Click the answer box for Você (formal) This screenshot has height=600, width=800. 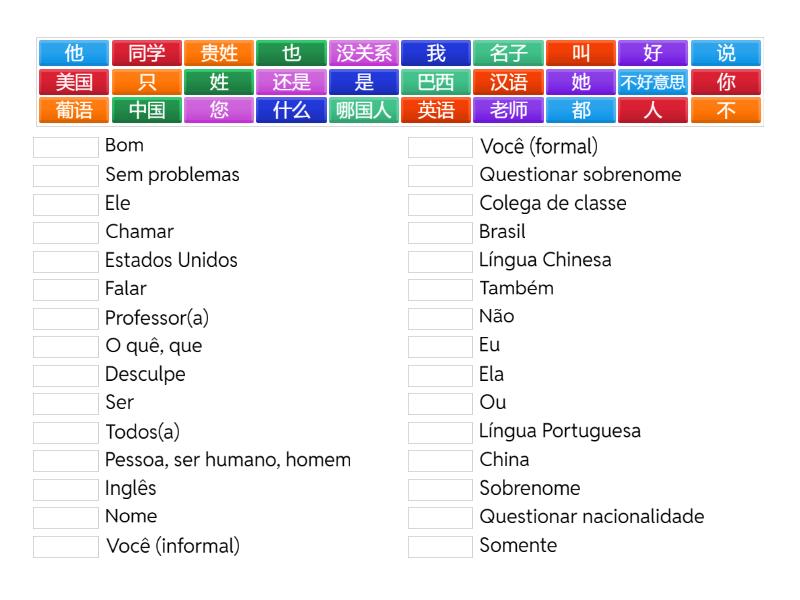(440, 148)
